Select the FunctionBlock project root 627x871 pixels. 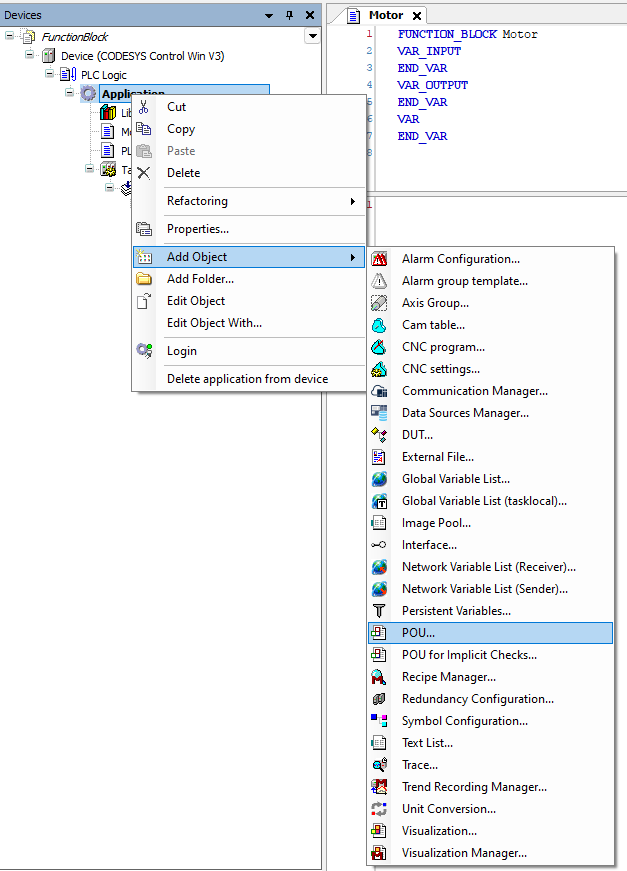[x=74, y=37]
